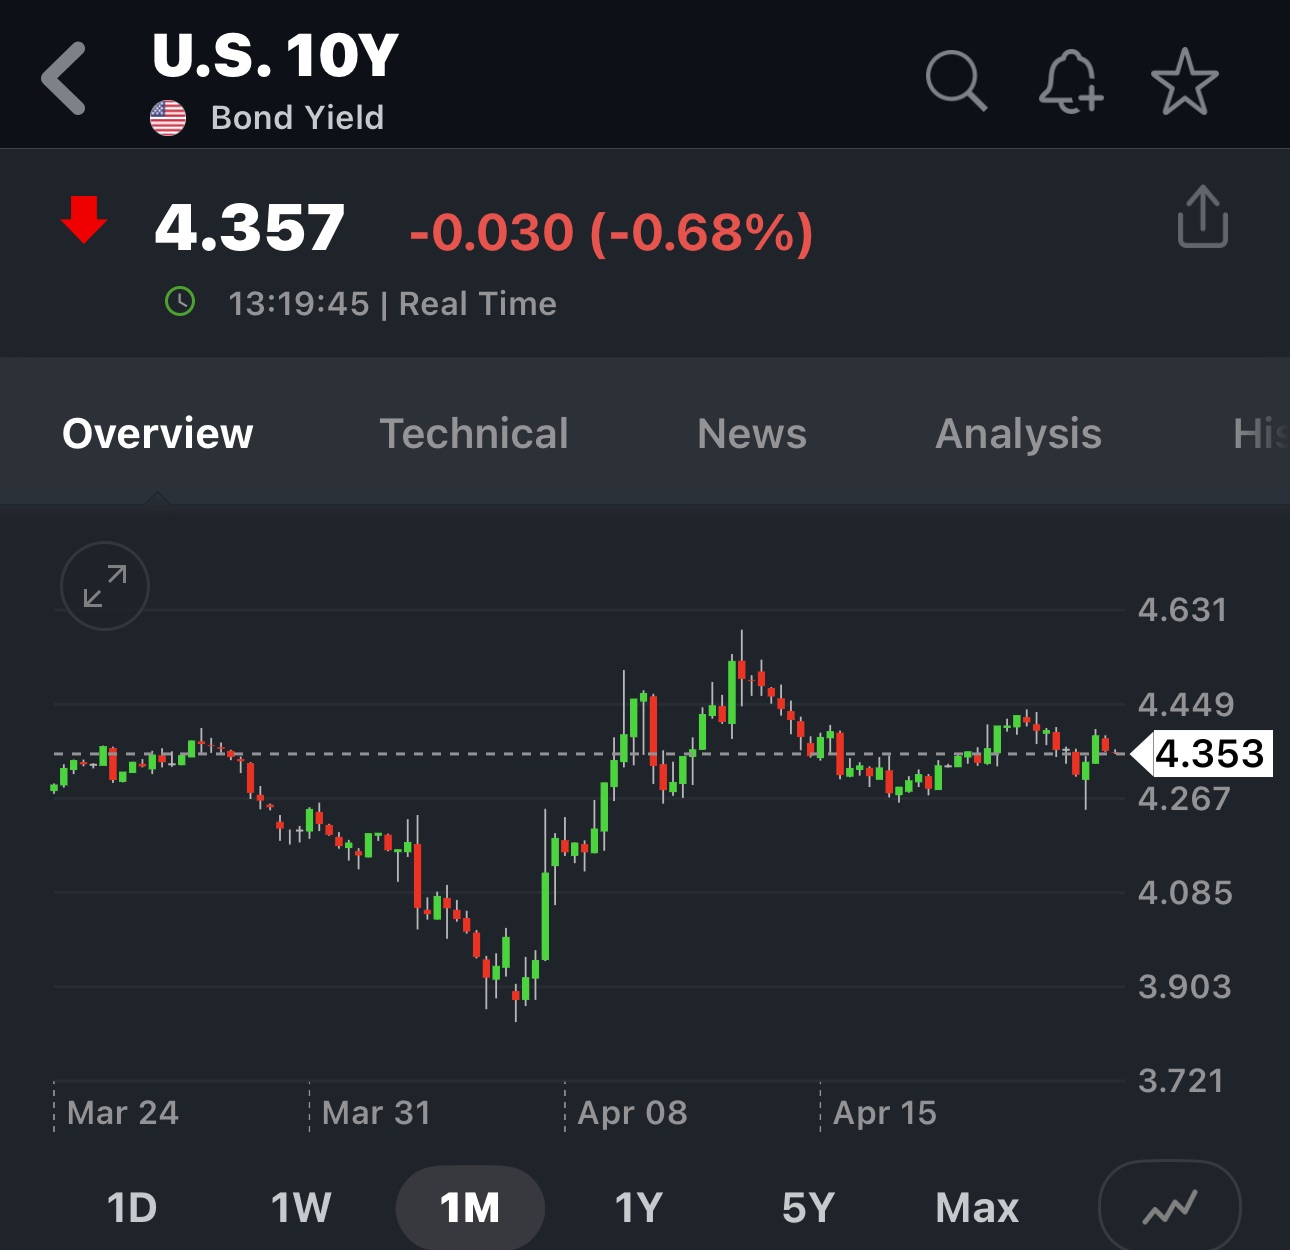Tap the 4.353 current price marker
This screenshot has width=1290, height=1250.
1210,754
